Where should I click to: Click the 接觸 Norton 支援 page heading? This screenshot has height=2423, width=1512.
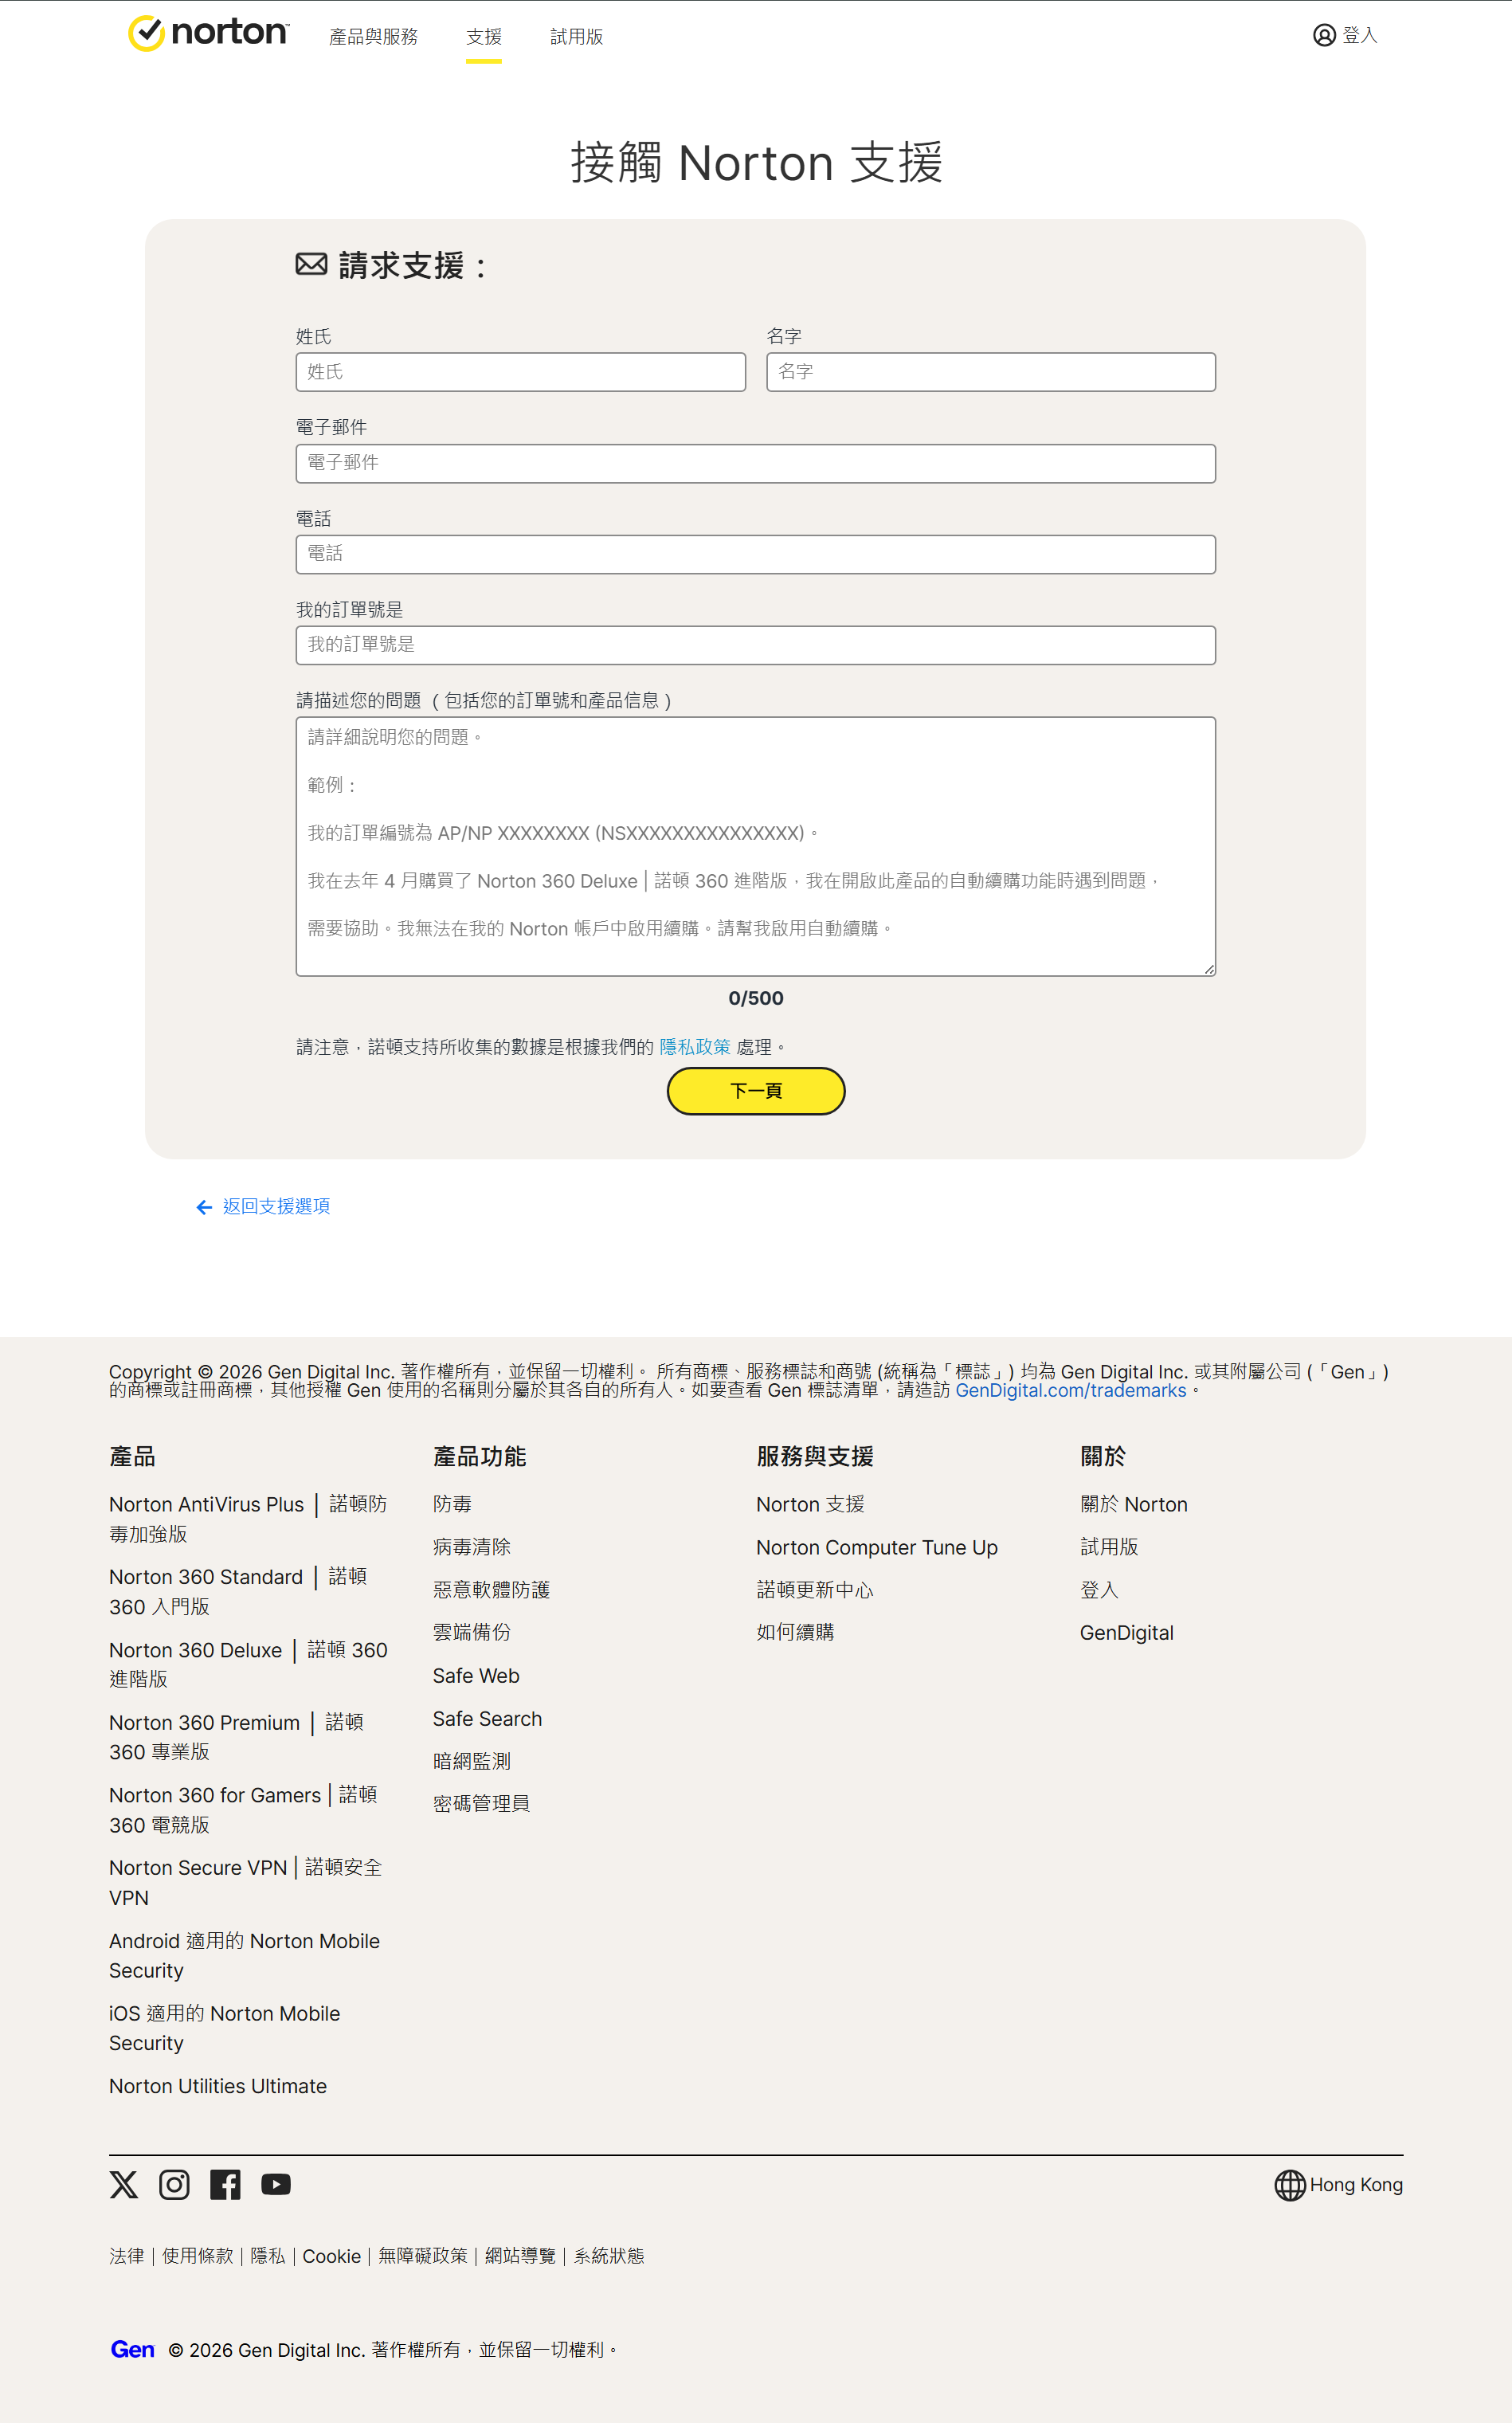point(756,163)
